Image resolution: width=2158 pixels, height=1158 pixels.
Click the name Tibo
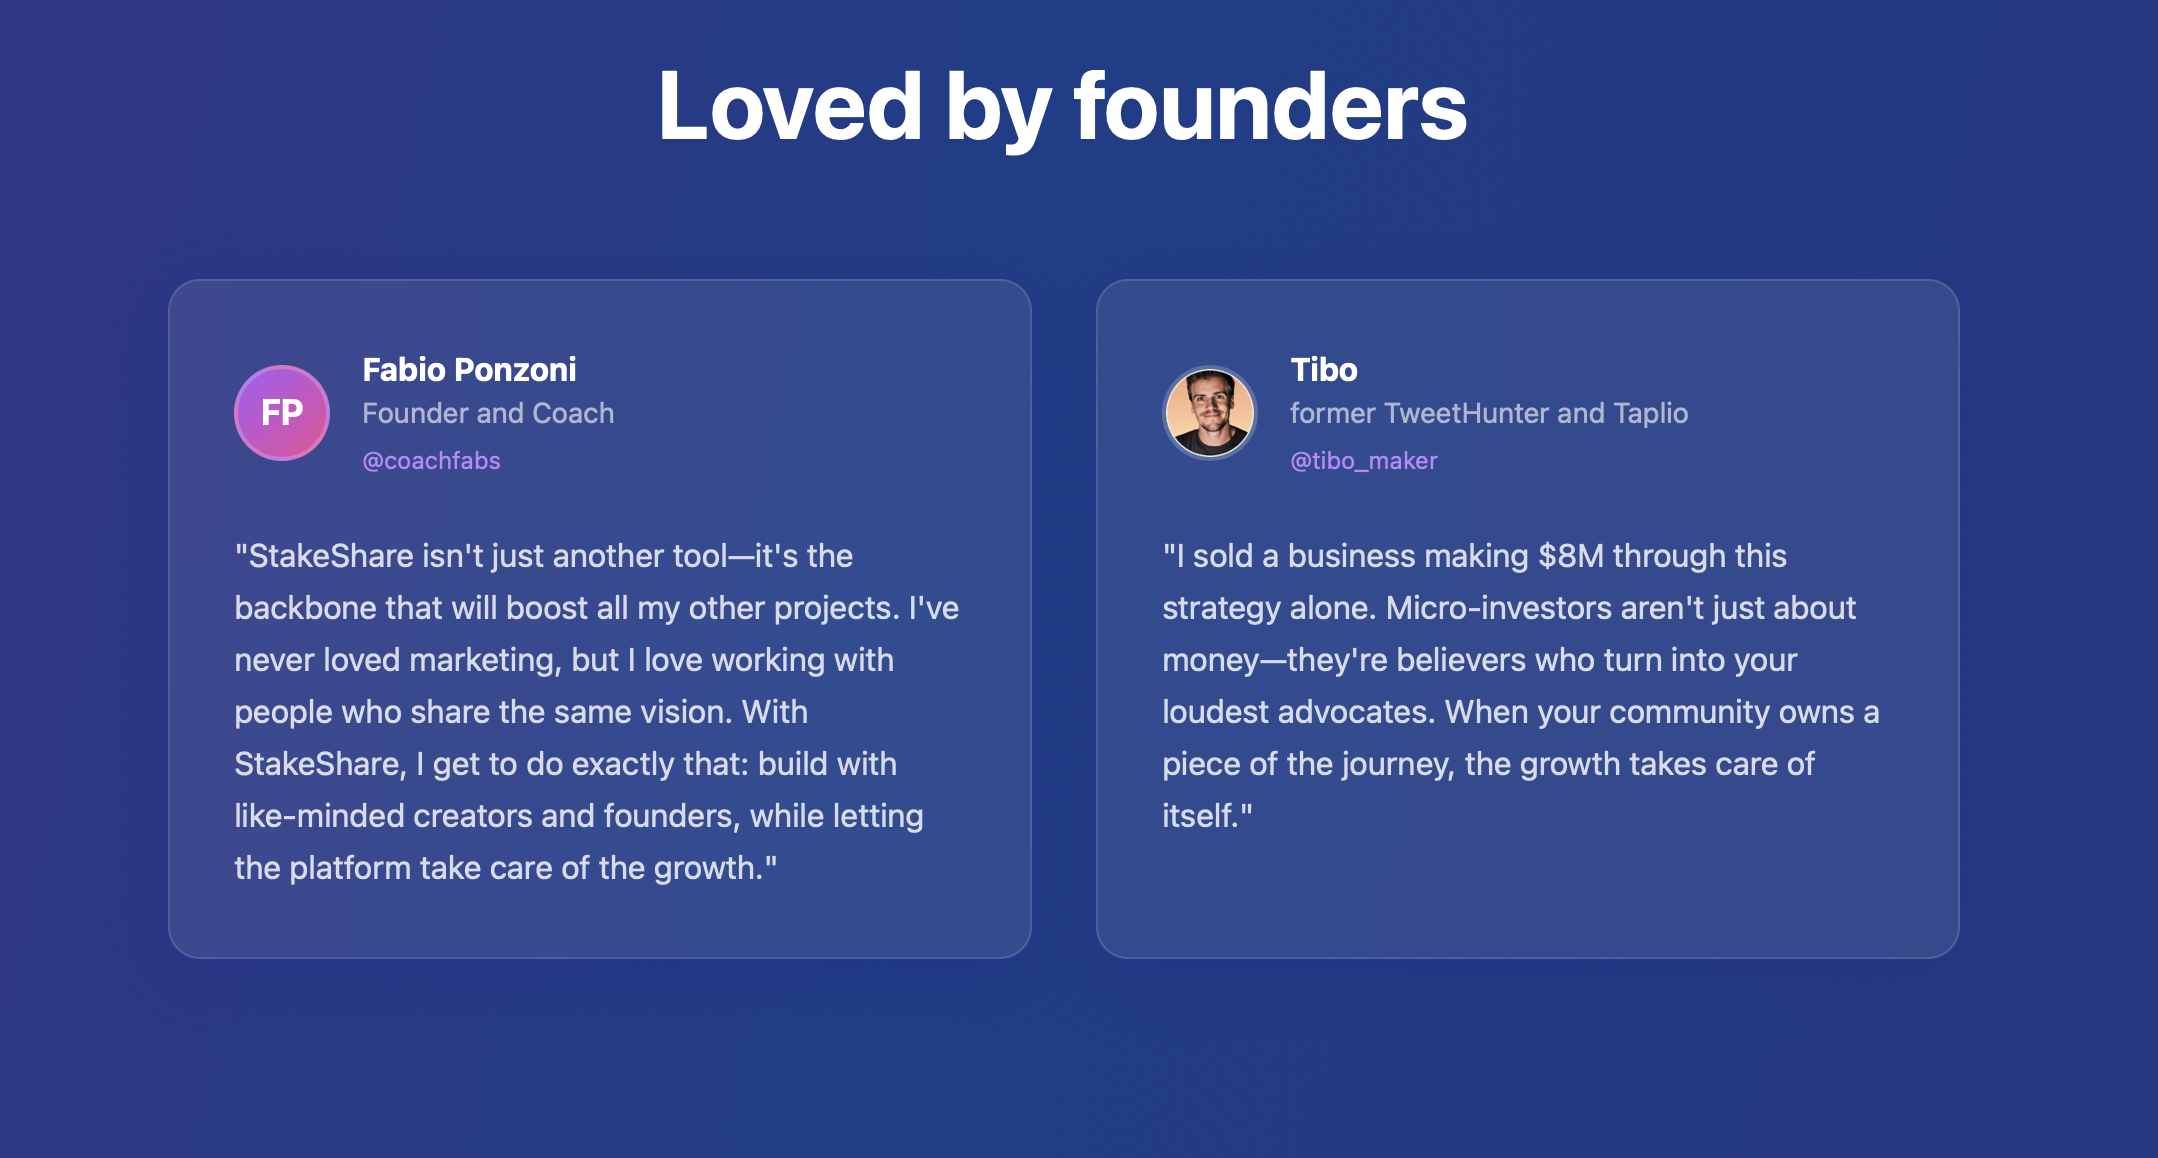click(1323, 370)
